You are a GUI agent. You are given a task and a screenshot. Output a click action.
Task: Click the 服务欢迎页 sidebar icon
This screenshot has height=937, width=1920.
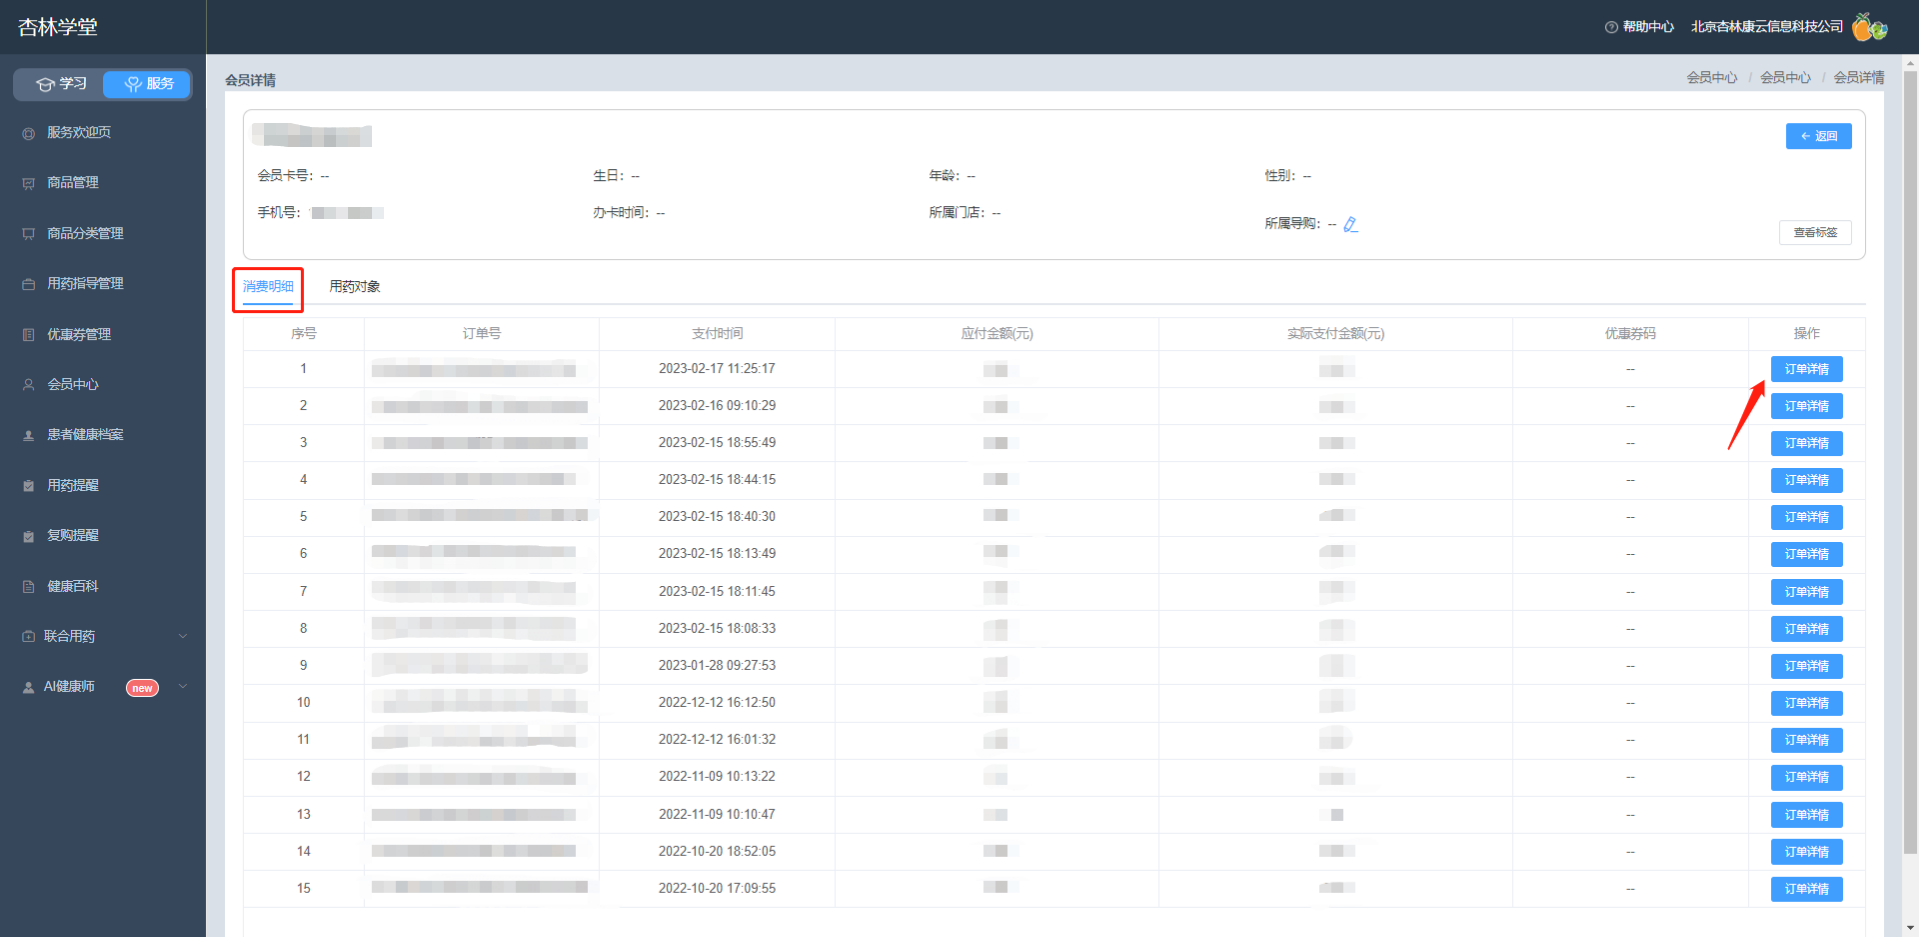click(28, 133)
